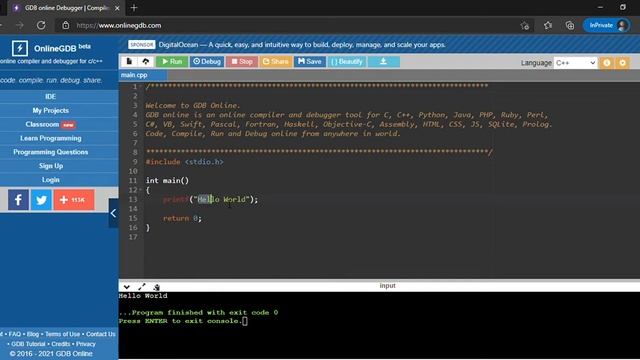Open the IDE sidebar item
The image size is (640, 360).
pyautogui.click(x=51, y=97)
